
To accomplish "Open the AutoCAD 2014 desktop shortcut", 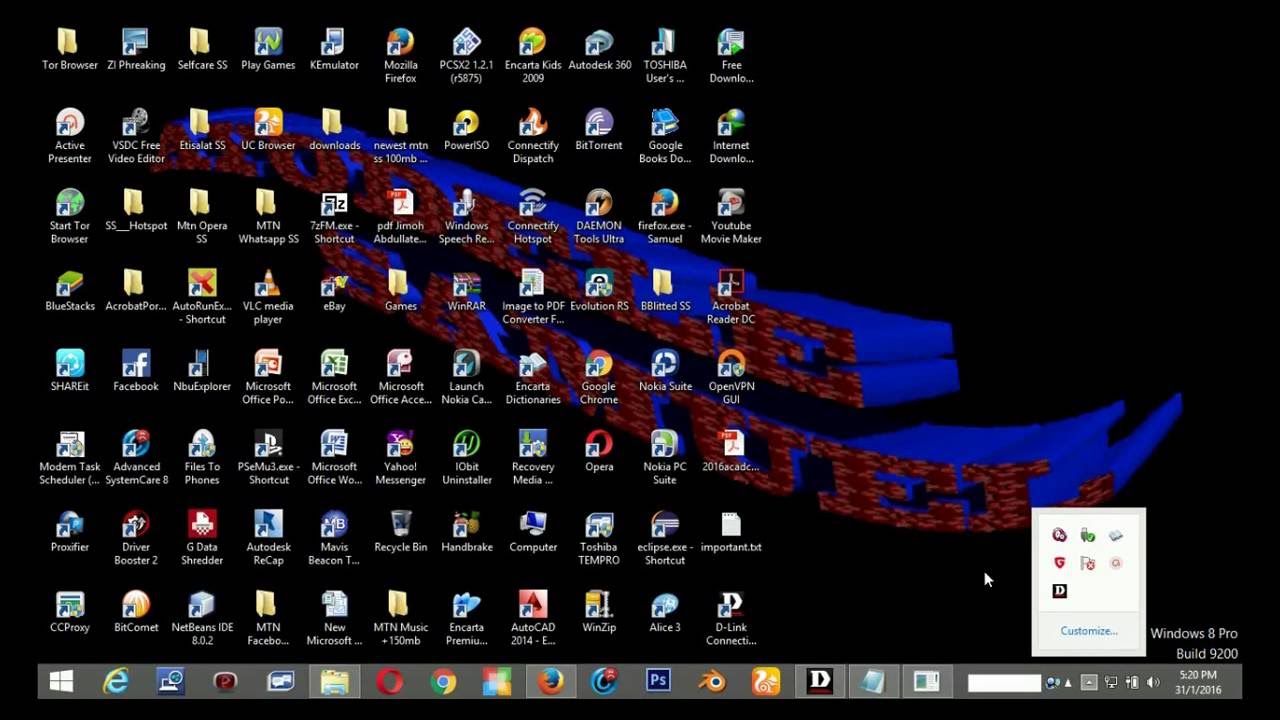I will (x=533, y=619).
